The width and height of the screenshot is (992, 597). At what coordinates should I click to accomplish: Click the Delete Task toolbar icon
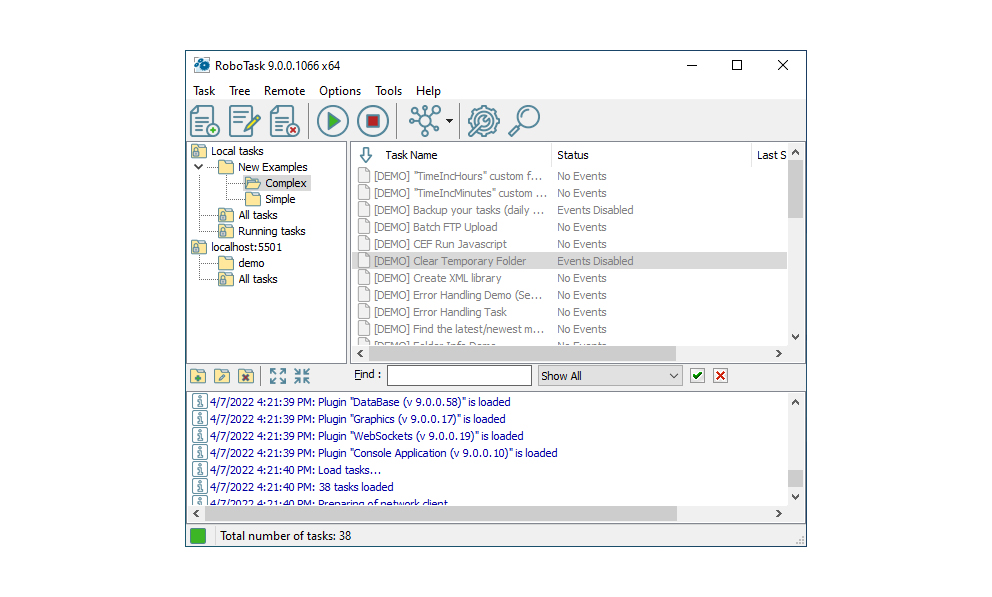[x=284, y=121]
